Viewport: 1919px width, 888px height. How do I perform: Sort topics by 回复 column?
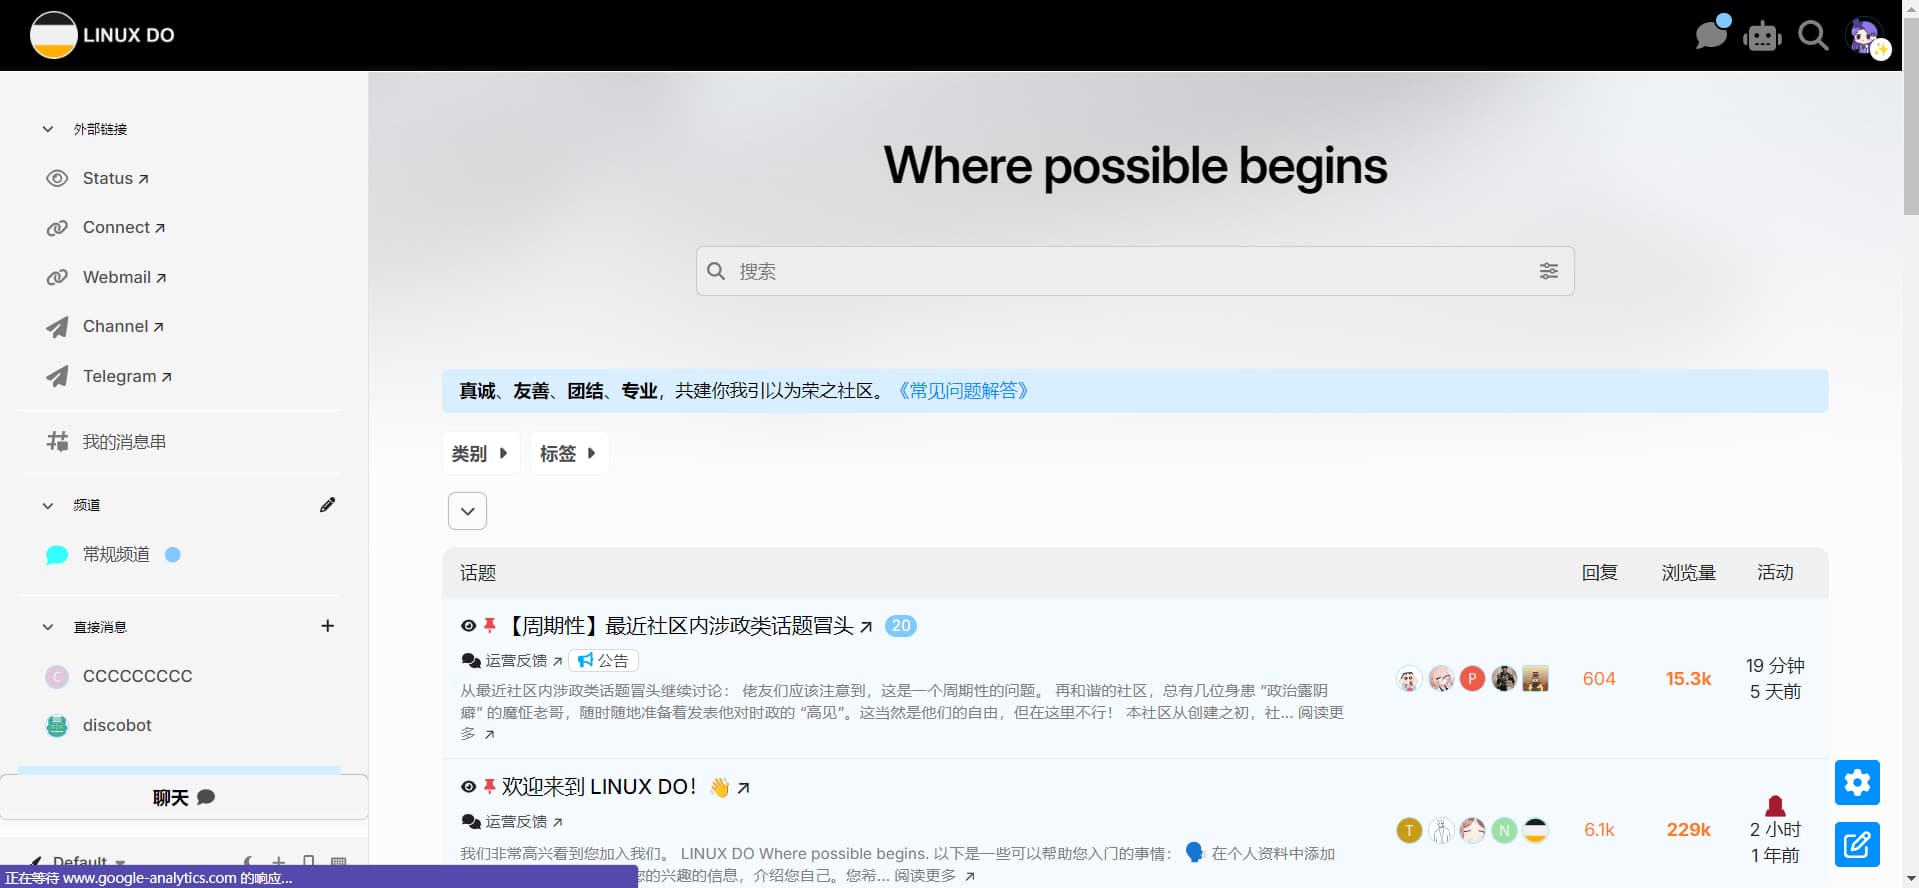tap(1599, 573)
